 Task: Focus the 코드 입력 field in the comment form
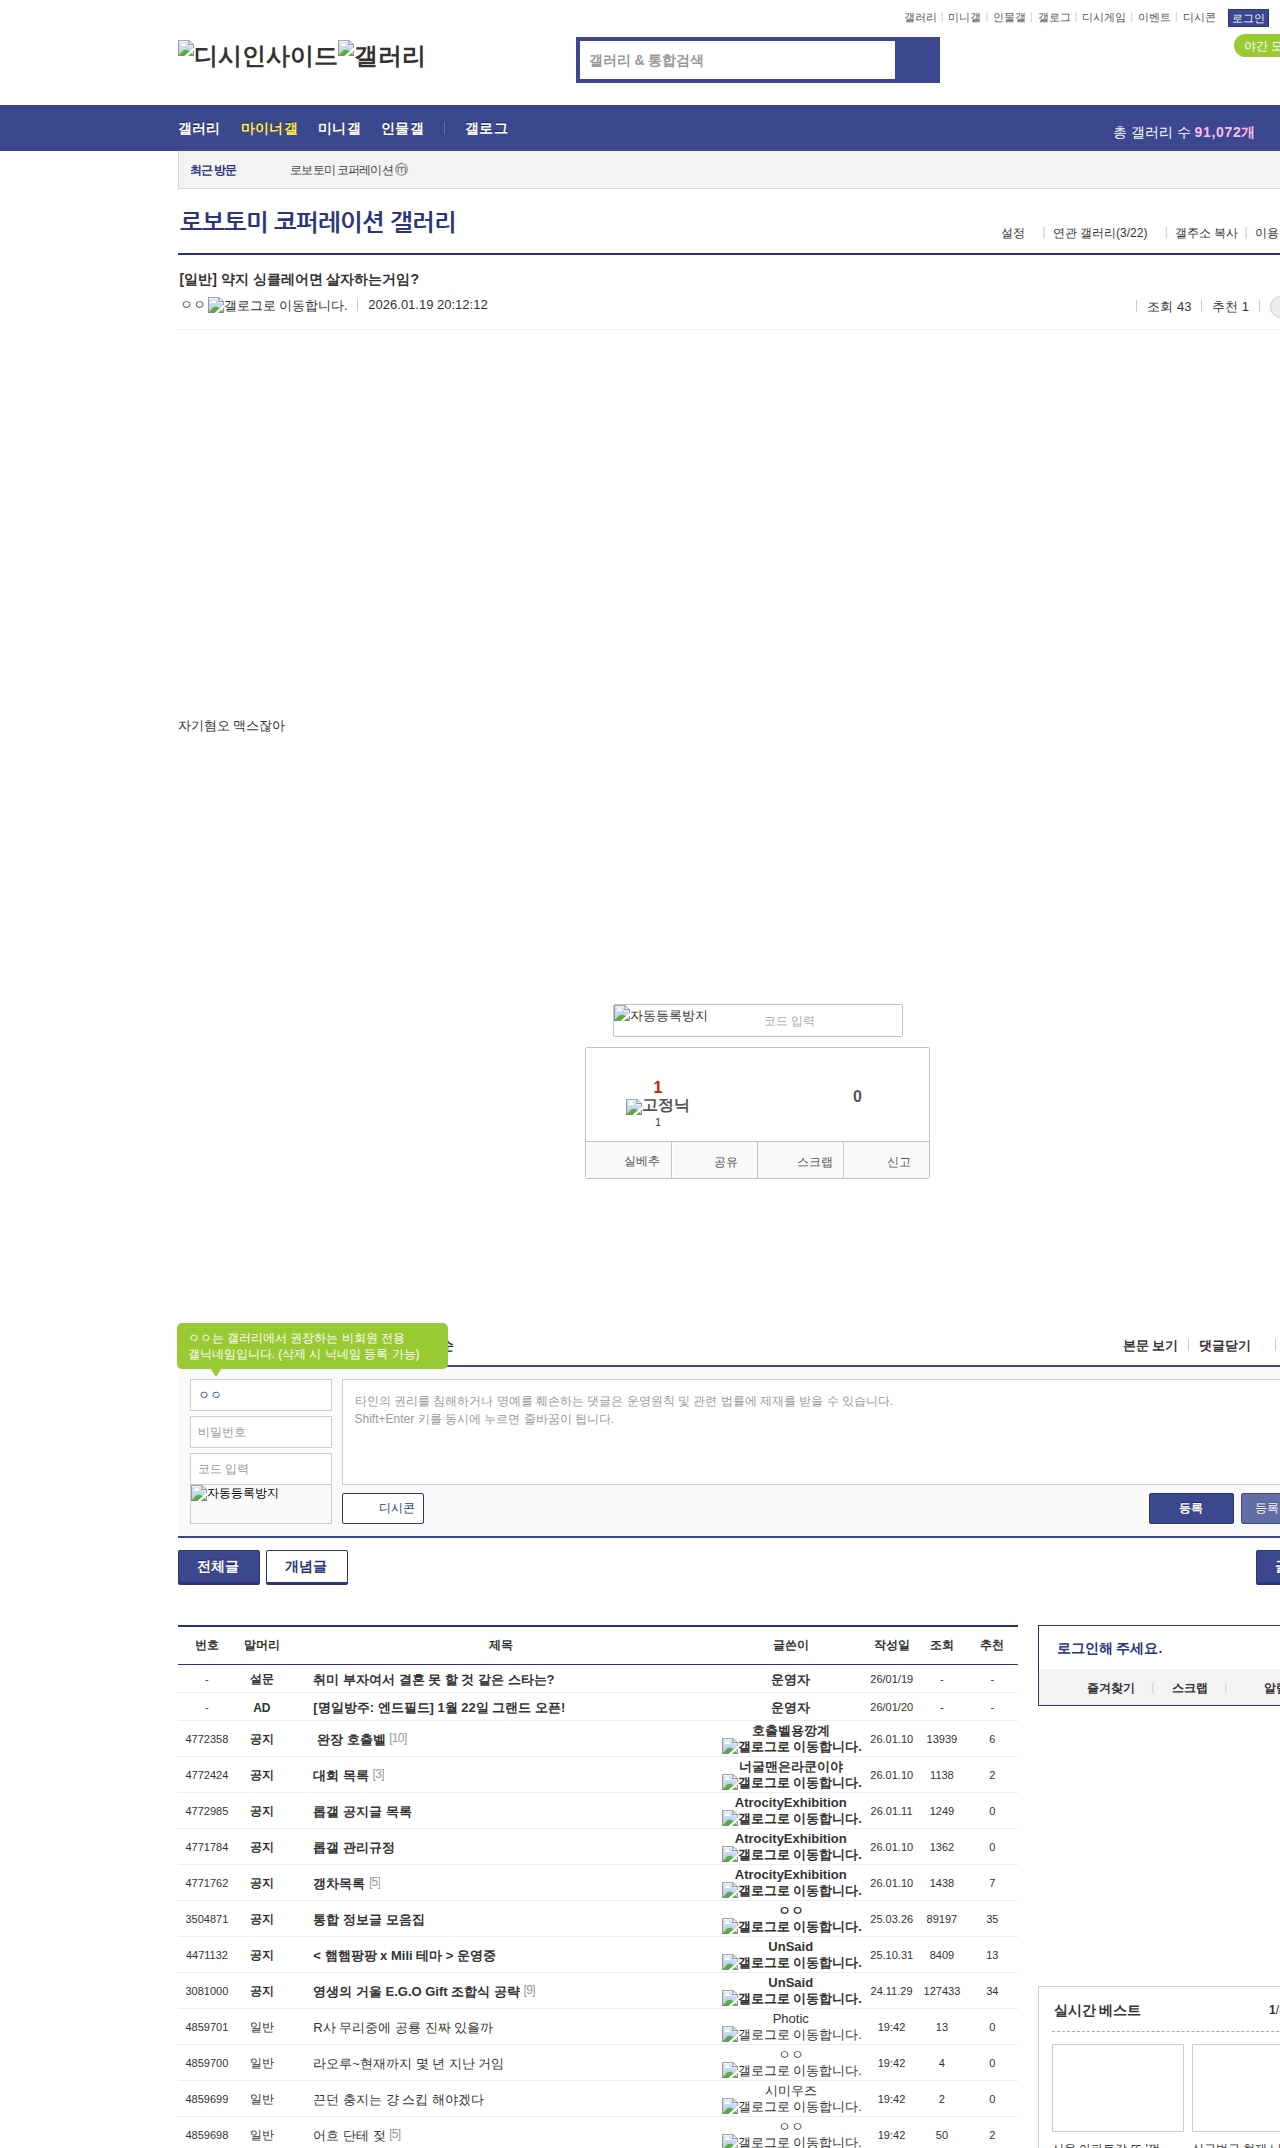point(261,1469)
